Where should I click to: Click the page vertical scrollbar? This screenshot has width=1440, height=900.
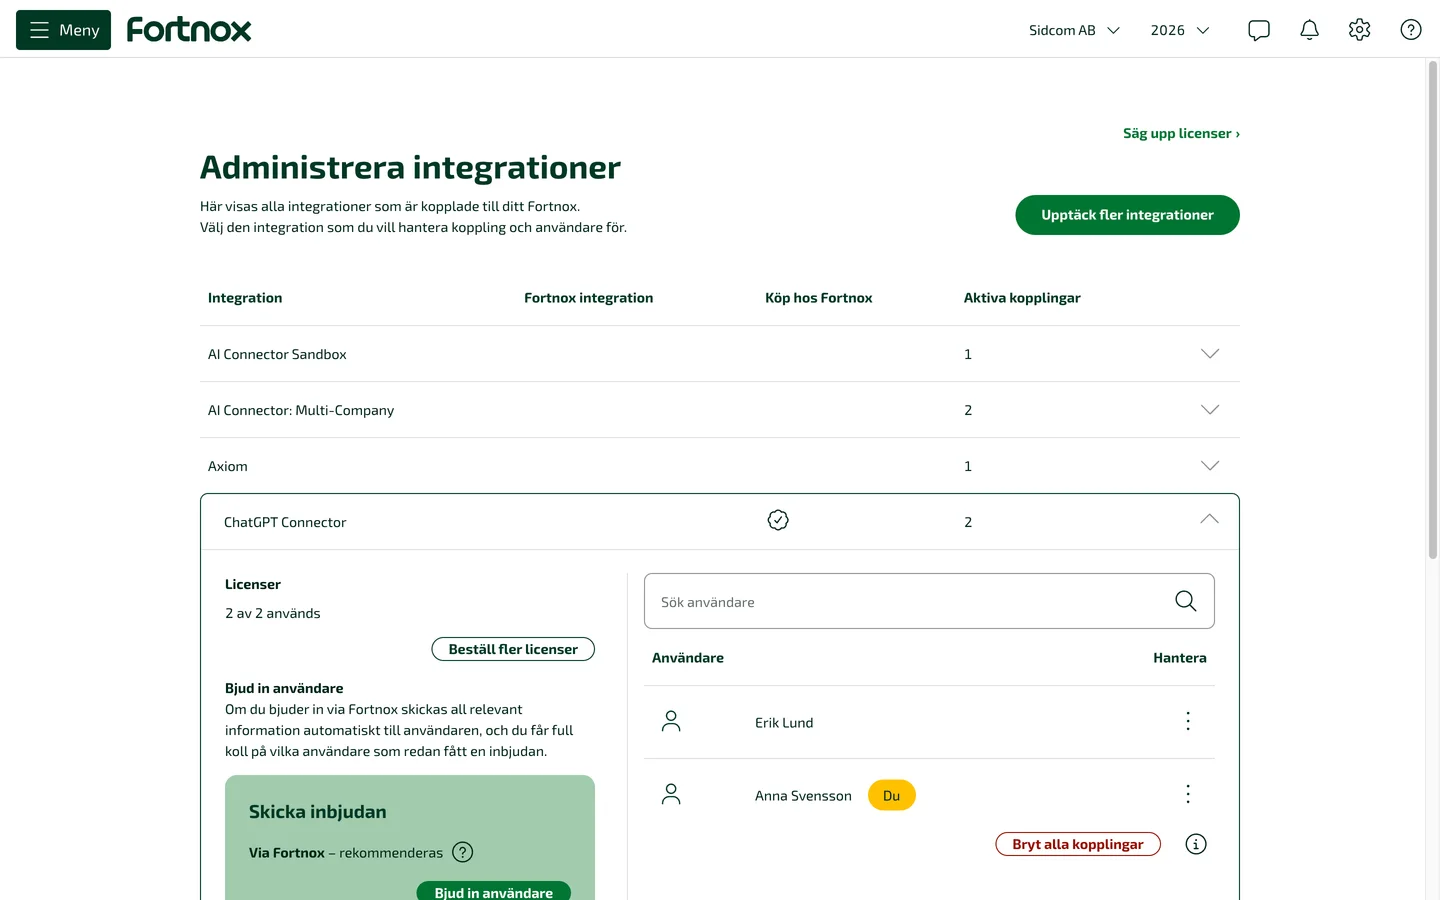[x=1432, y=310]
